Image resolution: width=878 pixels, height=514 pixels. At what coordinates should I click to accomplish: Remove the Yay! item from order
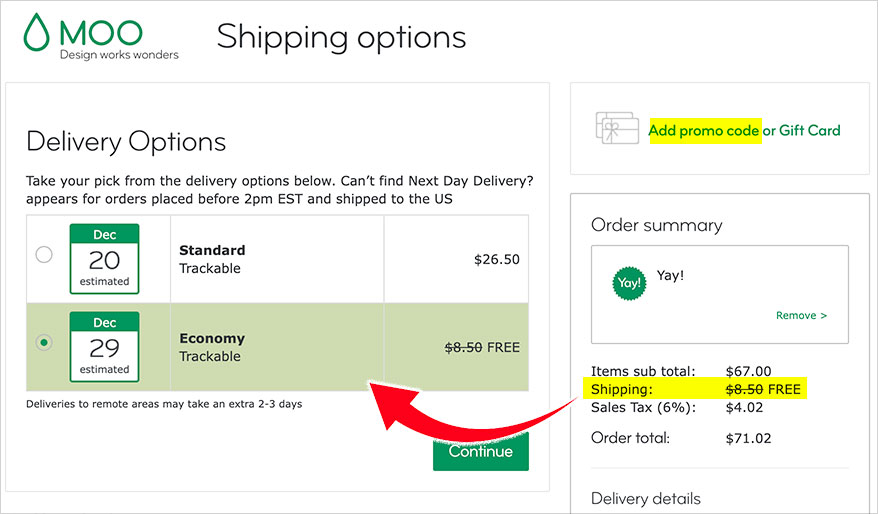click(801, 316)
